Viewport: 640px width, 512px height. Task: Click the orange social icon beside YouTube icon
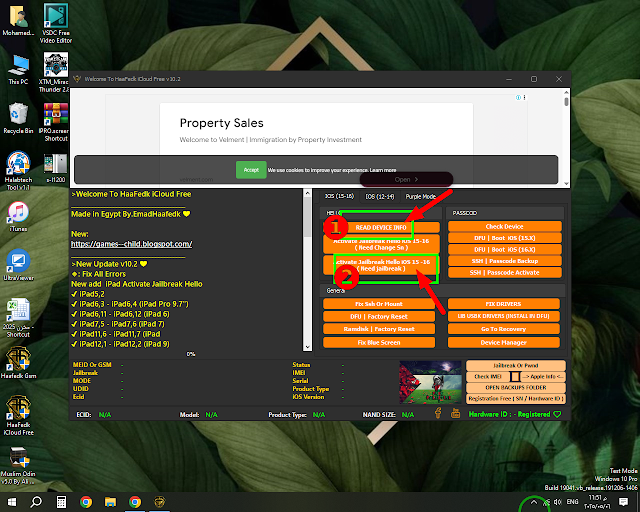click(438, 413)
